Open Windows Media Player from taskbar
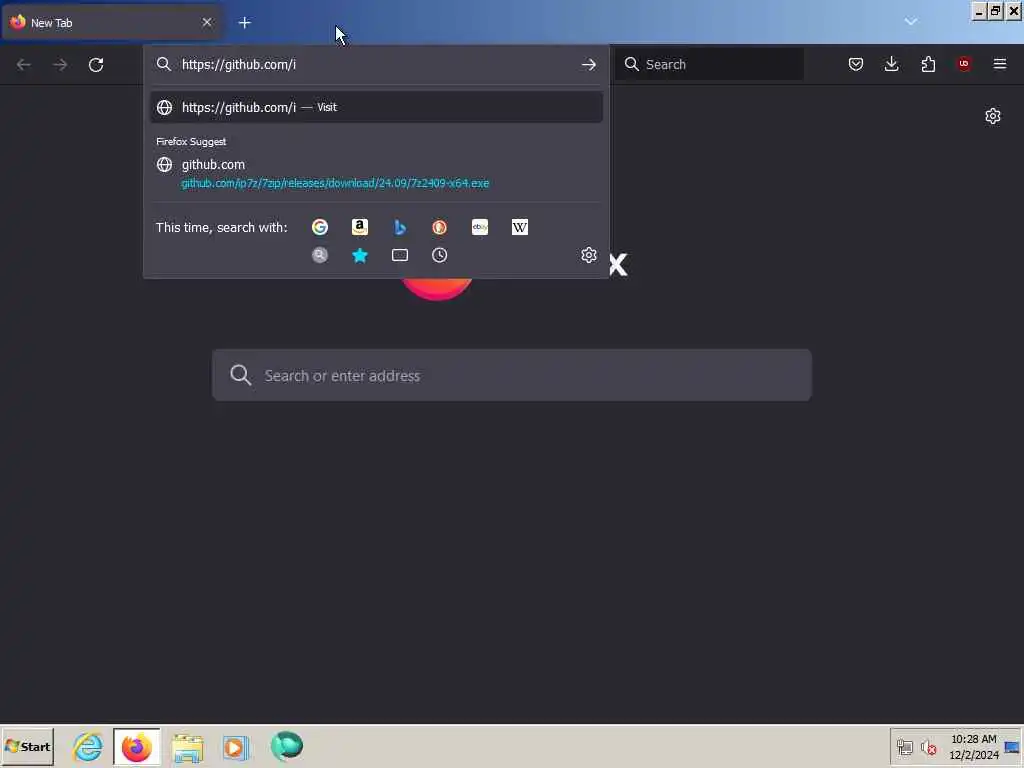The image size is (1024, 768). point(236,747)
